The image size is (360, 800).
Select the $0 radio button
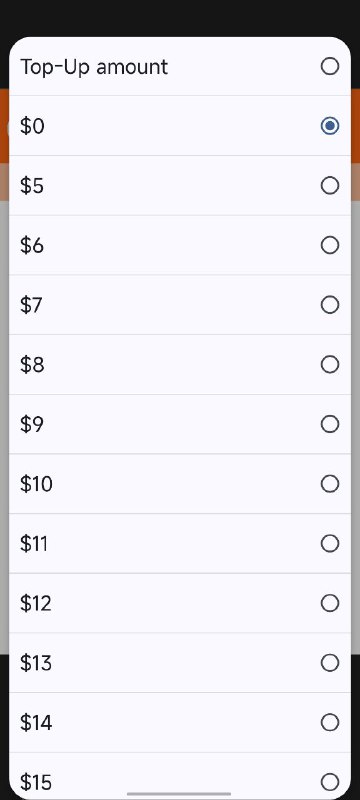[x=330, y=126]
